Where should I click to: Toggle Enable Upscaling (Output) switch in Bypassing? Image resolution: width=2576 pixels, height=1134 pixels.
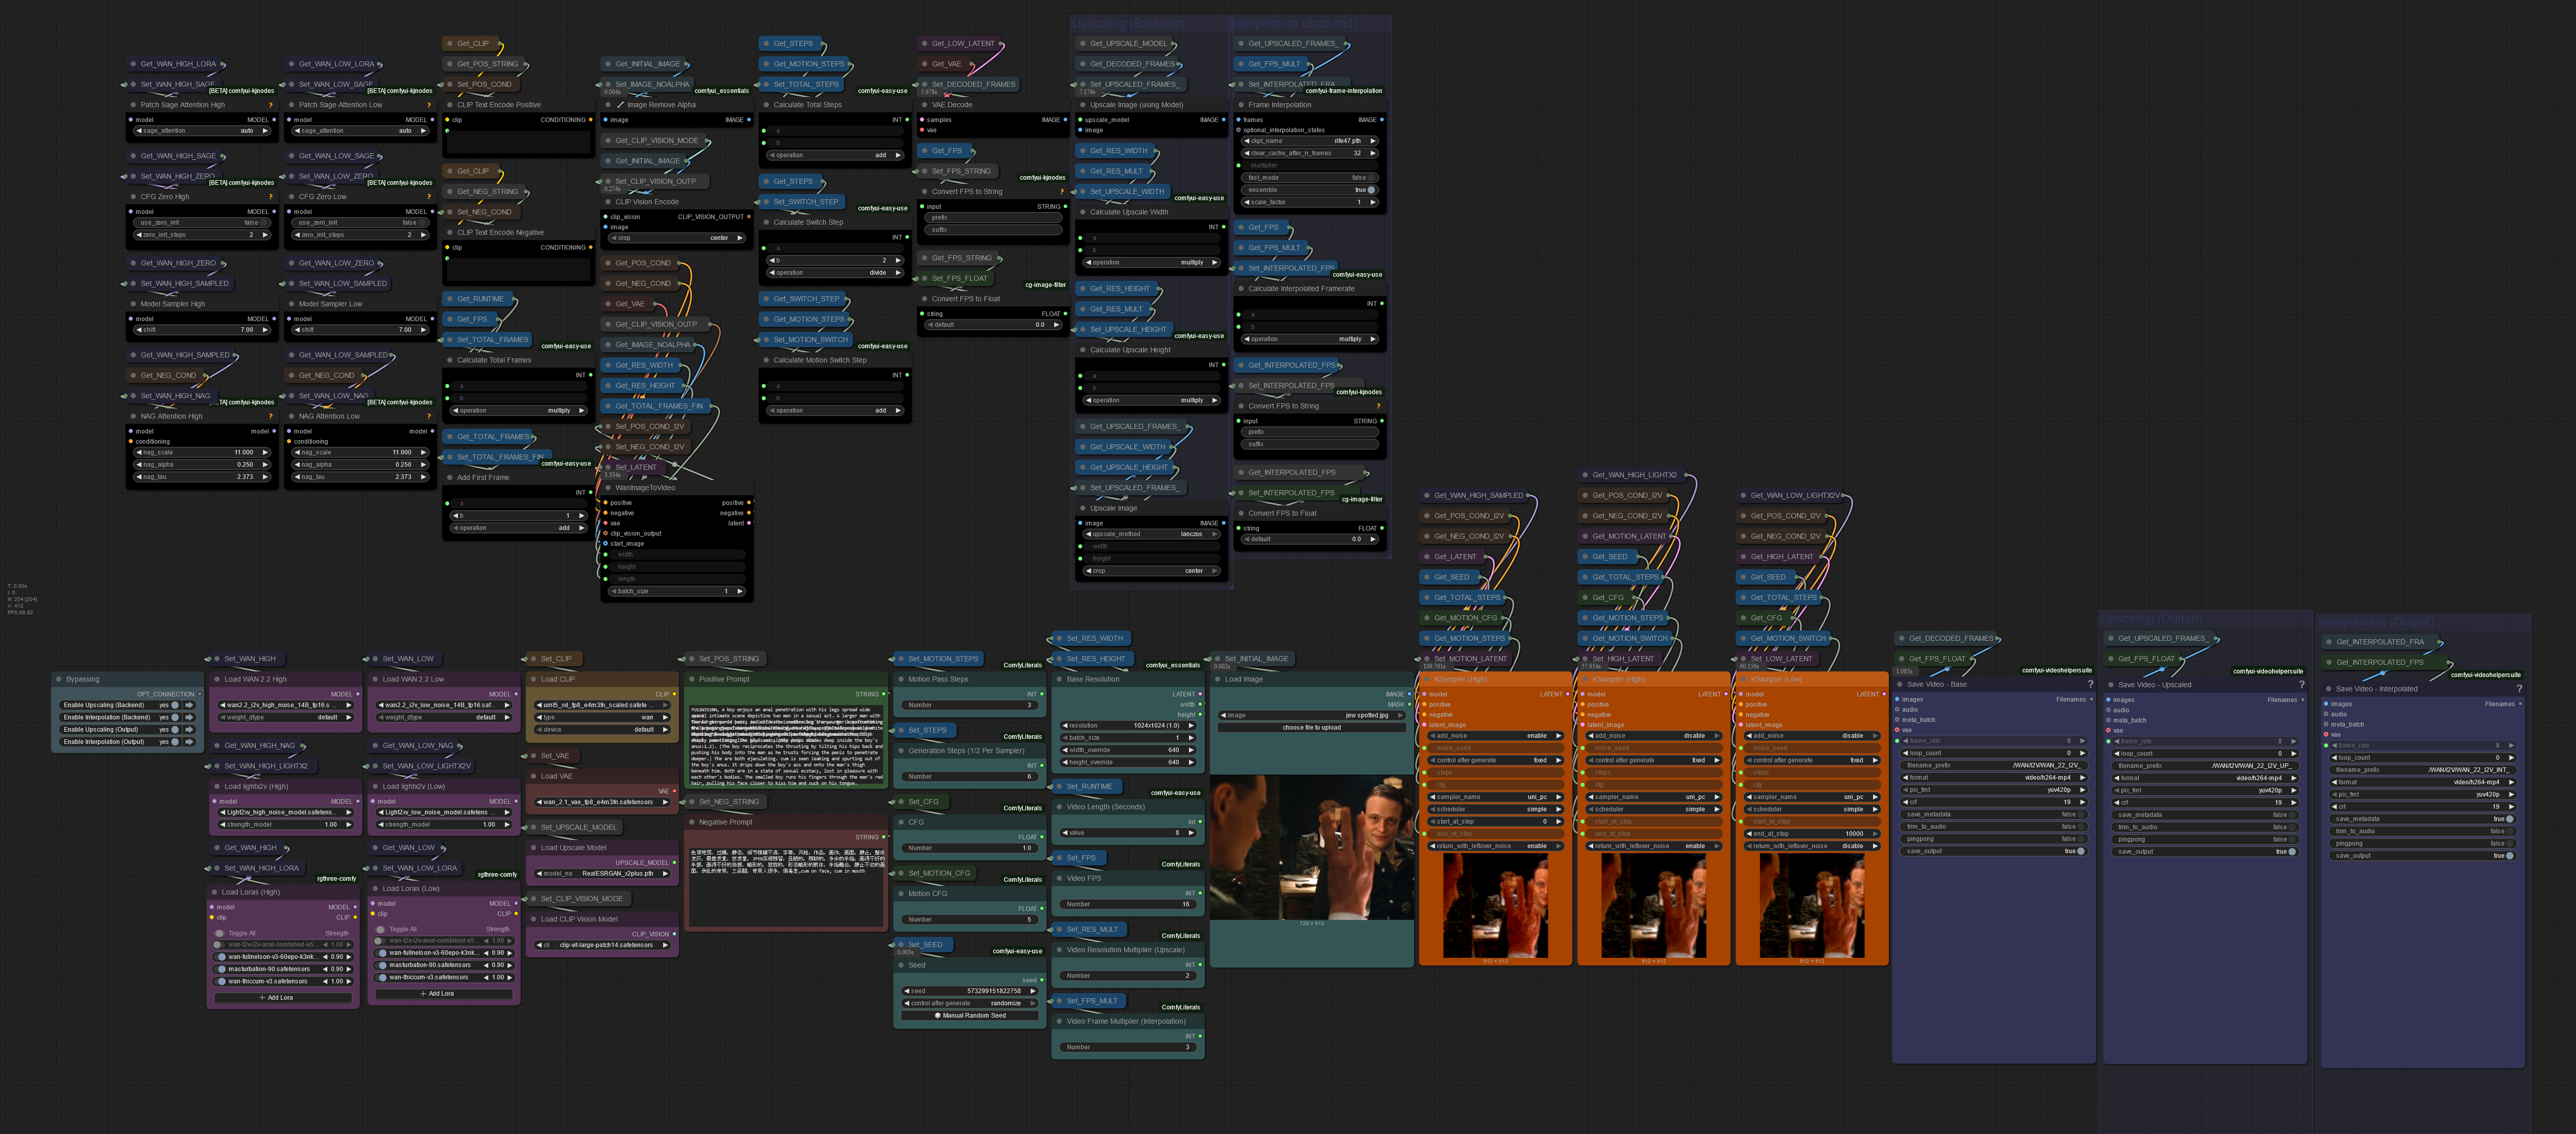coord(176,729)
